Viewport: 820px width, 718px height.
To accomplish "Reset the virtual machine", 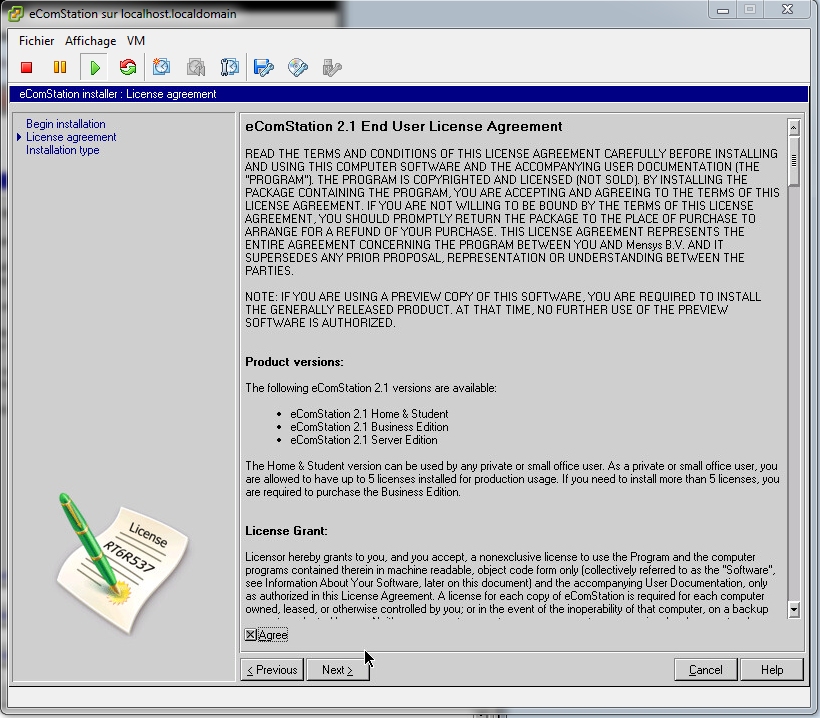I will pos(128,68).
